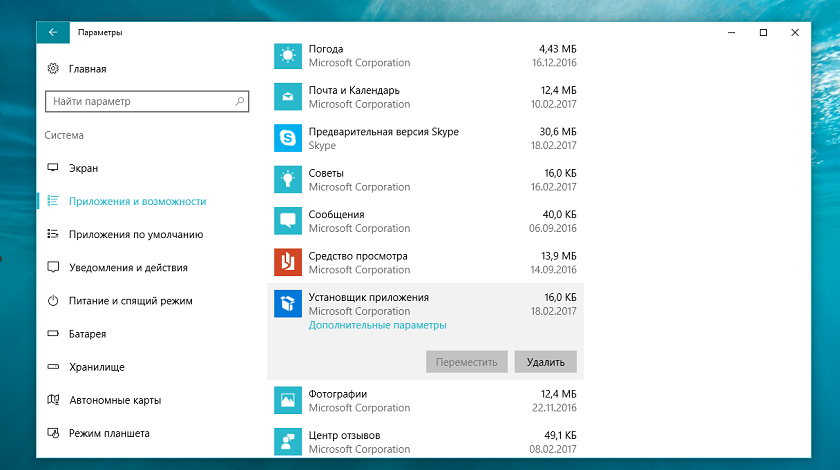
Task: Click the Почта и Календарь envelope icon
Action: (288, 96)
